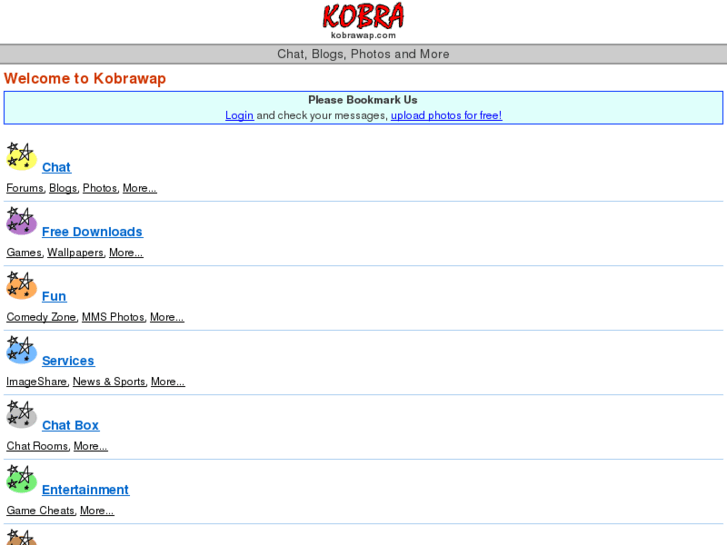
Task: Click the blue star icon beside Services
Action: click(21, 350)
